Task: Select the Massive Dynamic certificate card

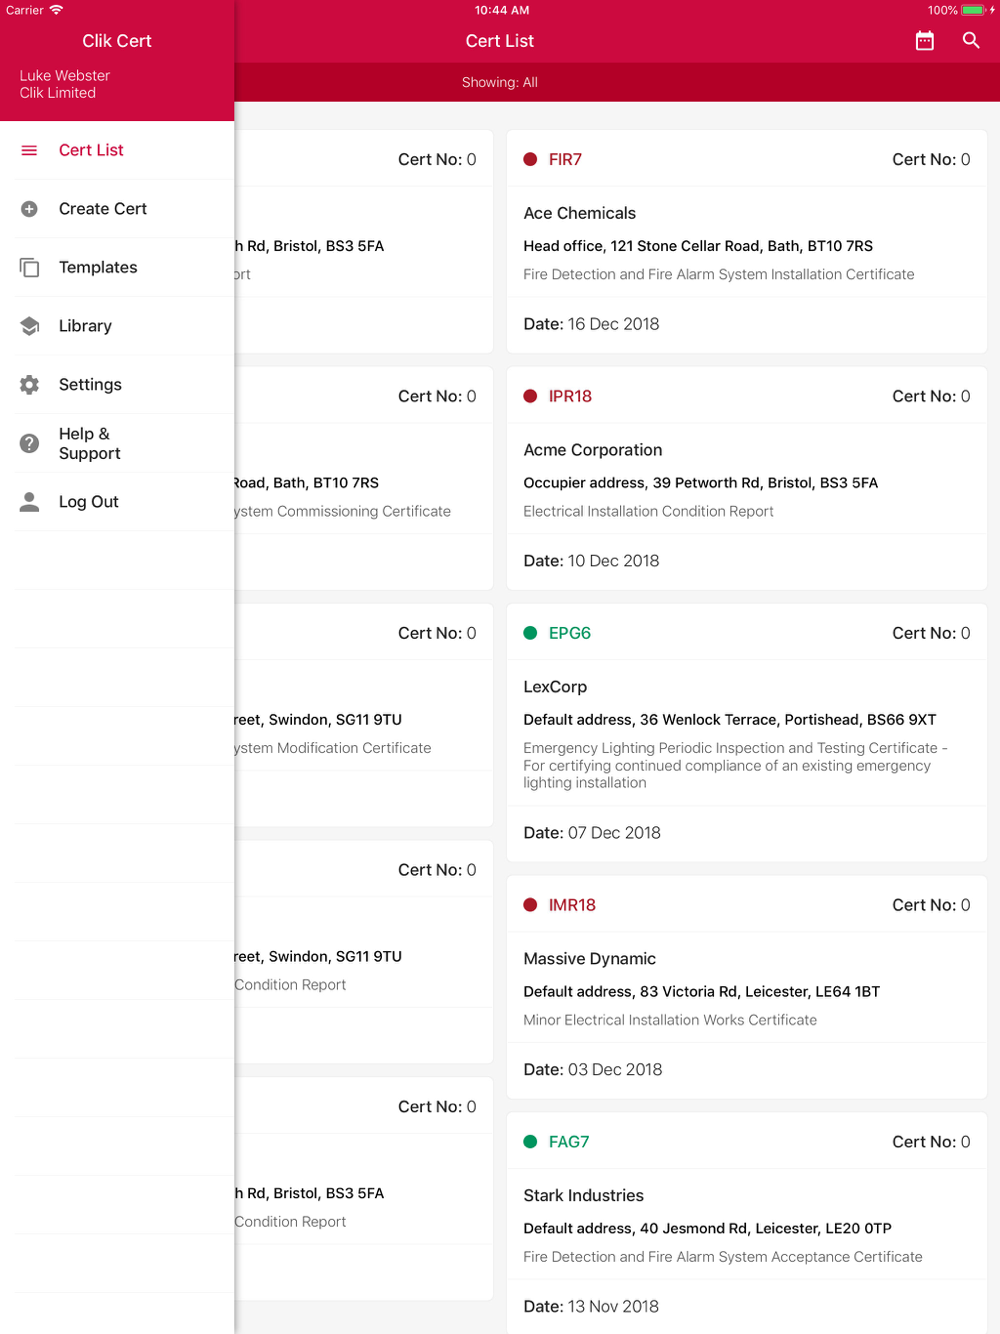Action: pyautogui.click(x=746, y=989)
